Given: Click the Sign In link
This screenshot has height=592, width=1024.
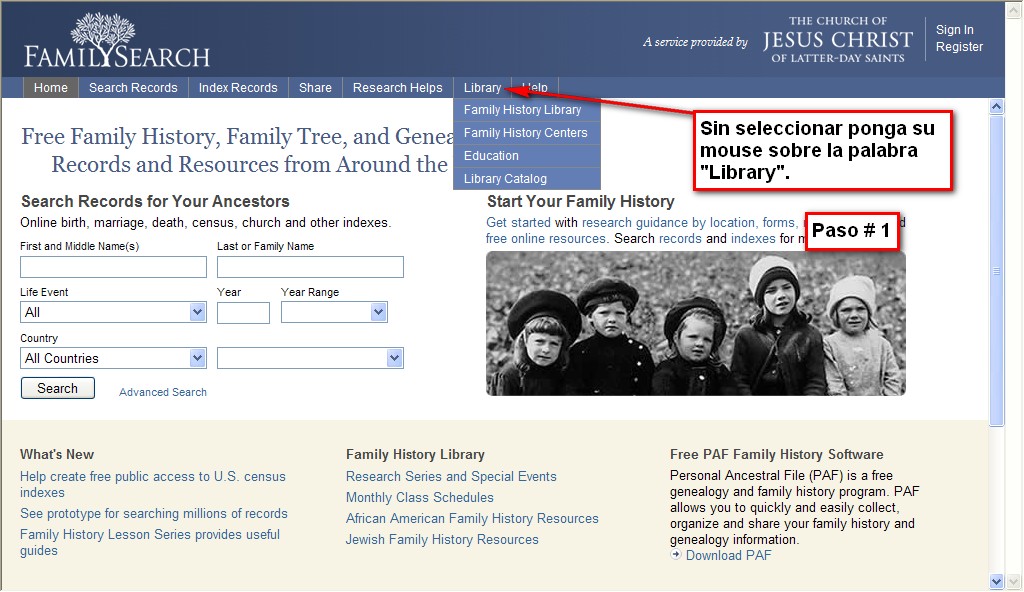Looking at the screenshot, I should coord(954,30).
